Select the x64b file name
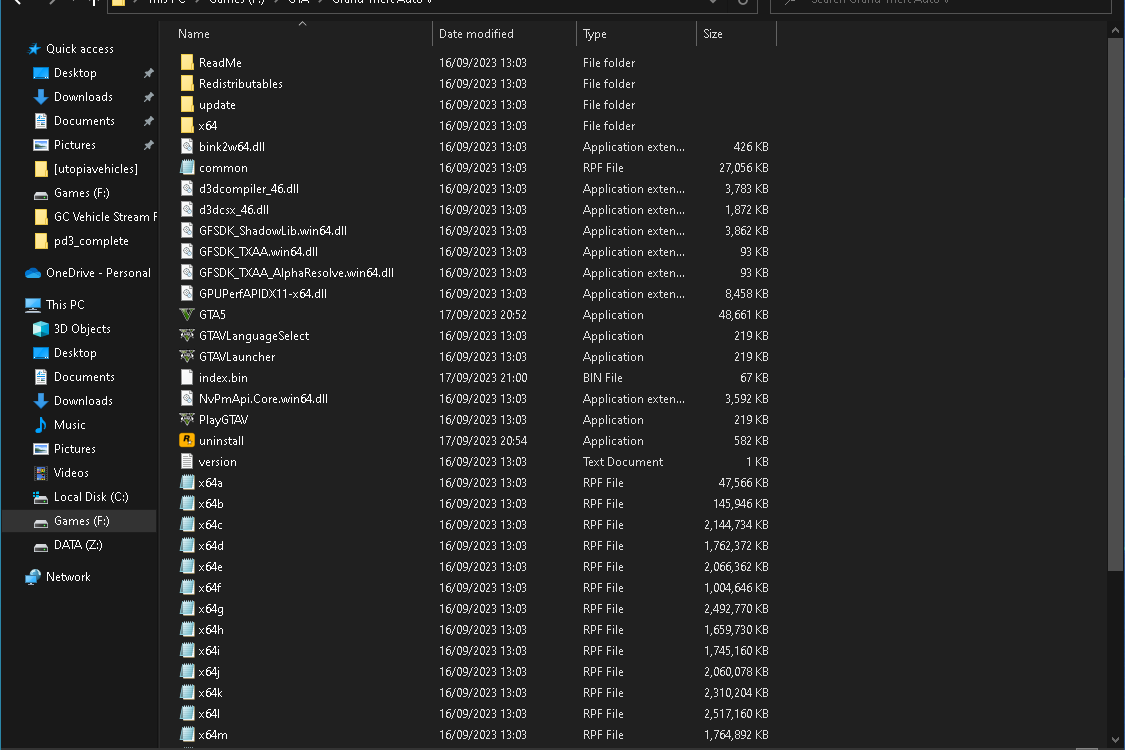The image size is (1125, 750). tap(211, 504)
